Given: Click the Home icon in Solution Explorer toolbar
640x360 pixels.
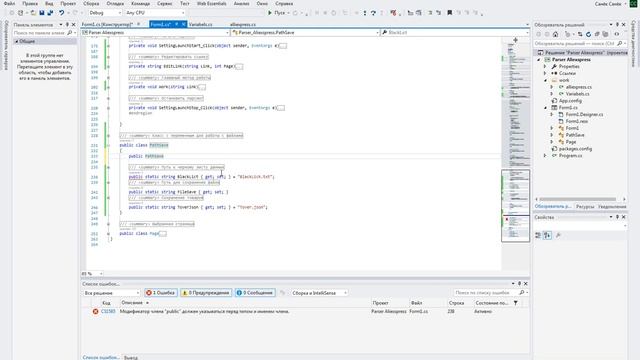Looking at the screenshot, I should [x=555, y=34].
